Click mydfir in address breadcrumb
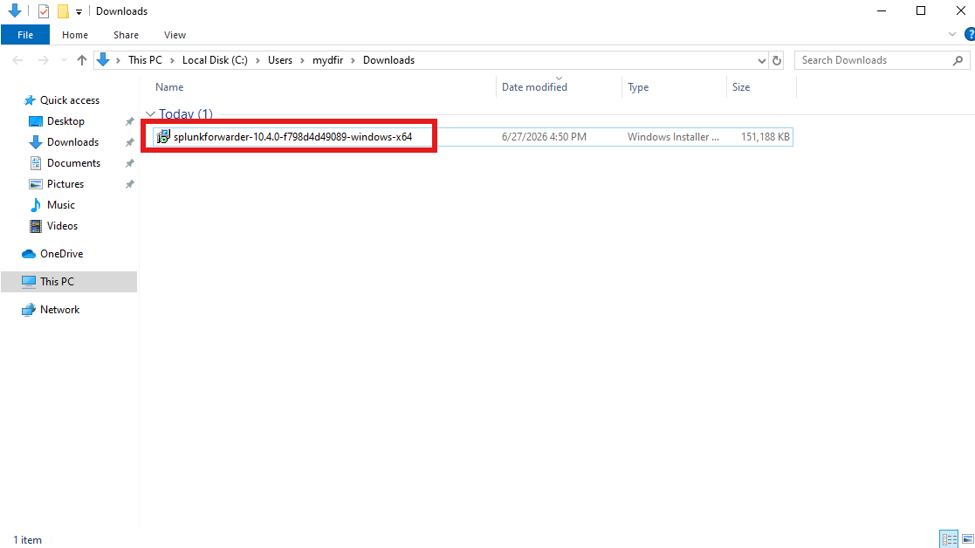The image size is (975, 548). pyautogui.click(x=328, y=60)
